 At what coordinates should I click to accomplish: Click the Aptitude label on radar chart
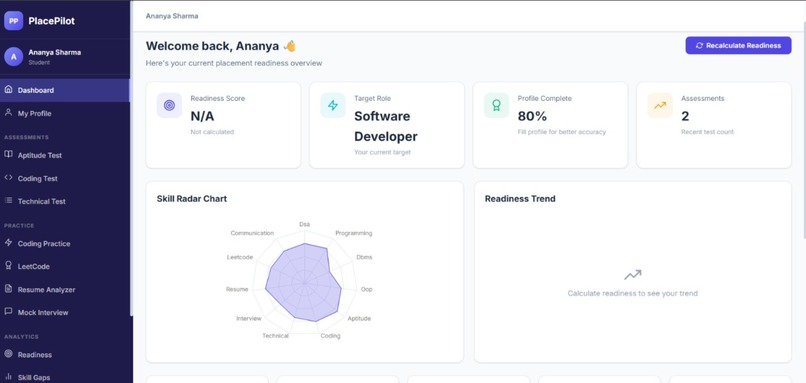pos(359,319)
